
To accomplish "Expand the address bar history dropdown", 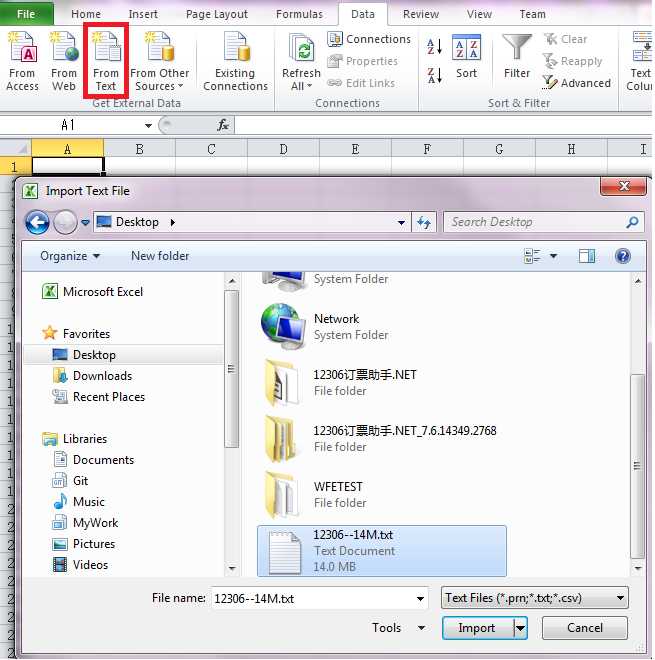I will pyautogui.click(x=401, y=222).
